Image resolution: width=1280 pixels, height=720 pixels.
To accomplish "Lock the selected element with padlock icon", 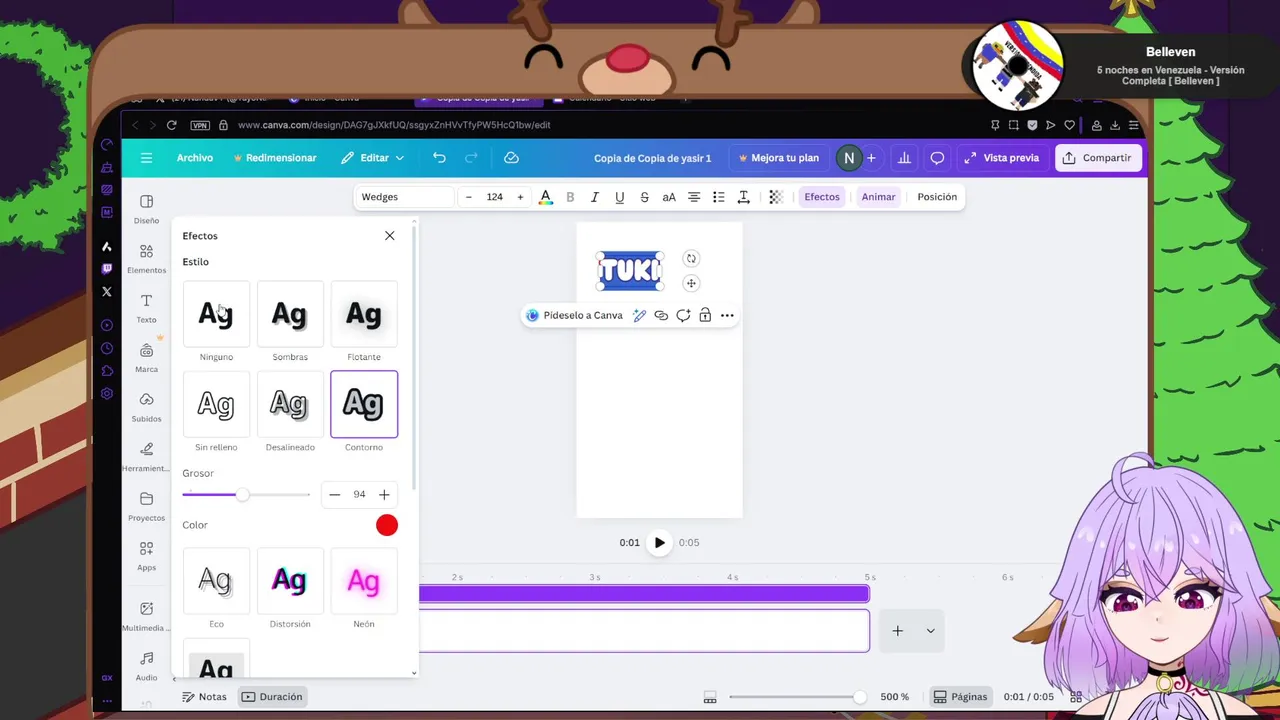I will (705, 315).
